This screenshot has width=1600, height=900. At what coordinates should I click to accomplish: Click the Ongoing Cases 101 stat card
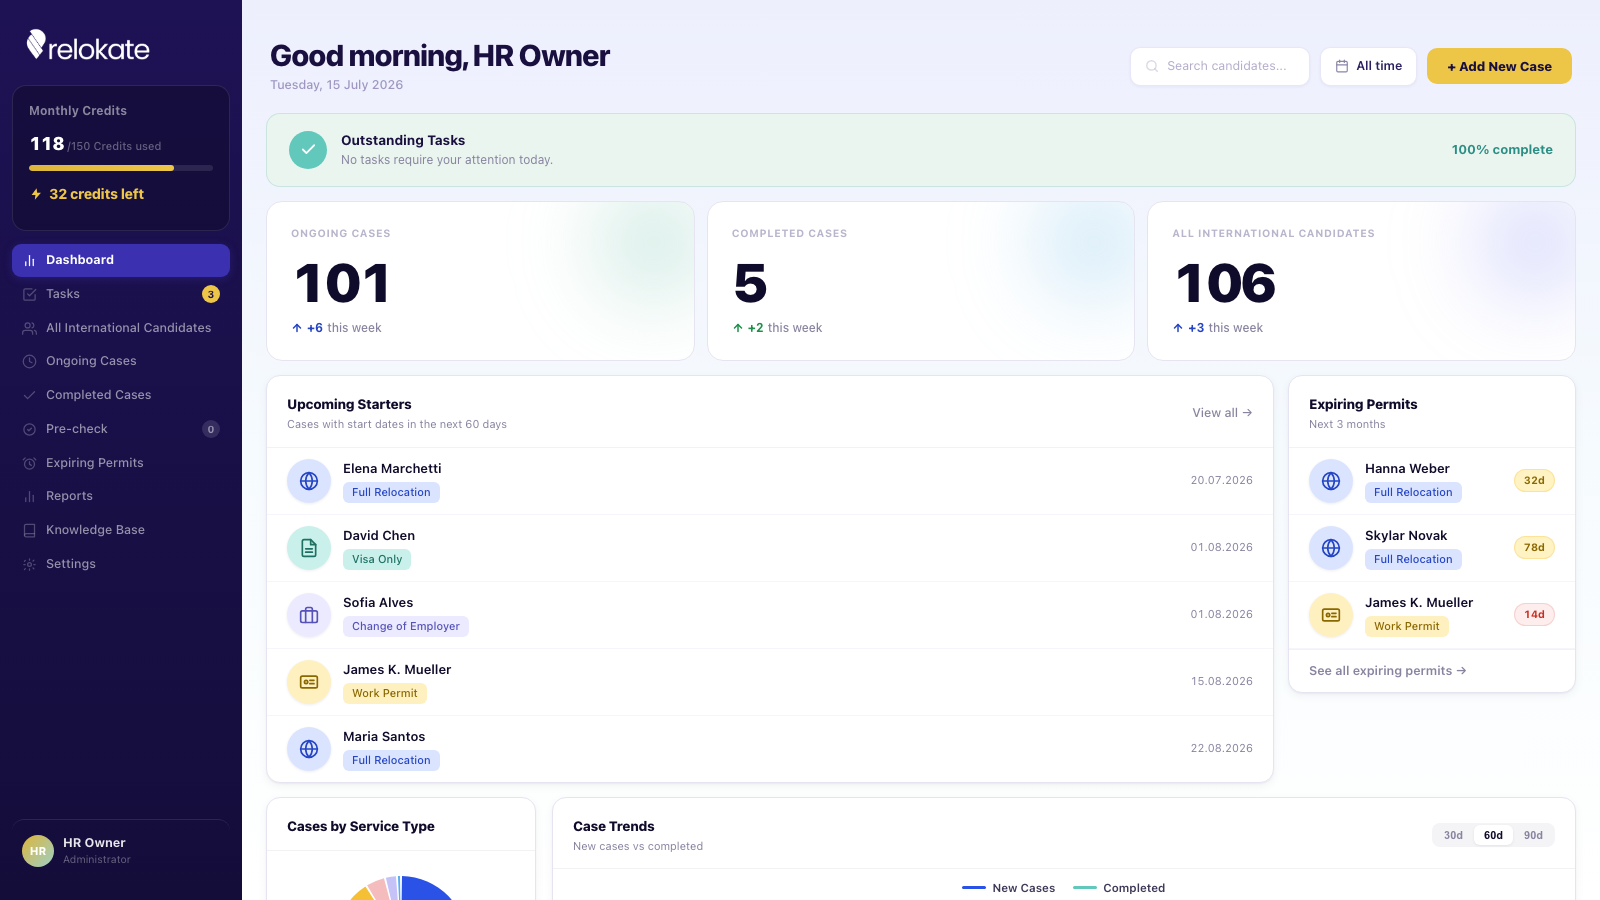click(480, 281)
